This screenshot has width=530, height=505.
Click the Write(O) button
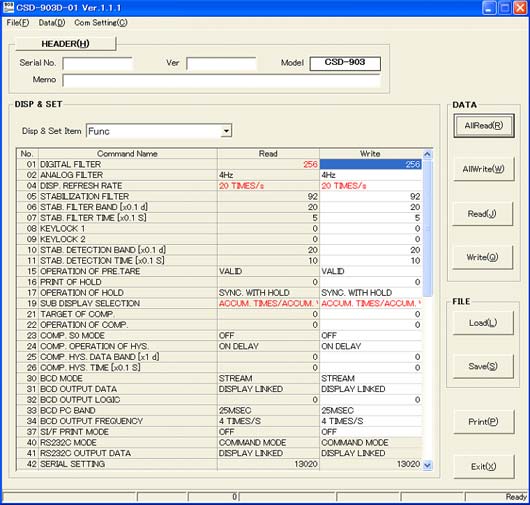[x=482, y=257]
